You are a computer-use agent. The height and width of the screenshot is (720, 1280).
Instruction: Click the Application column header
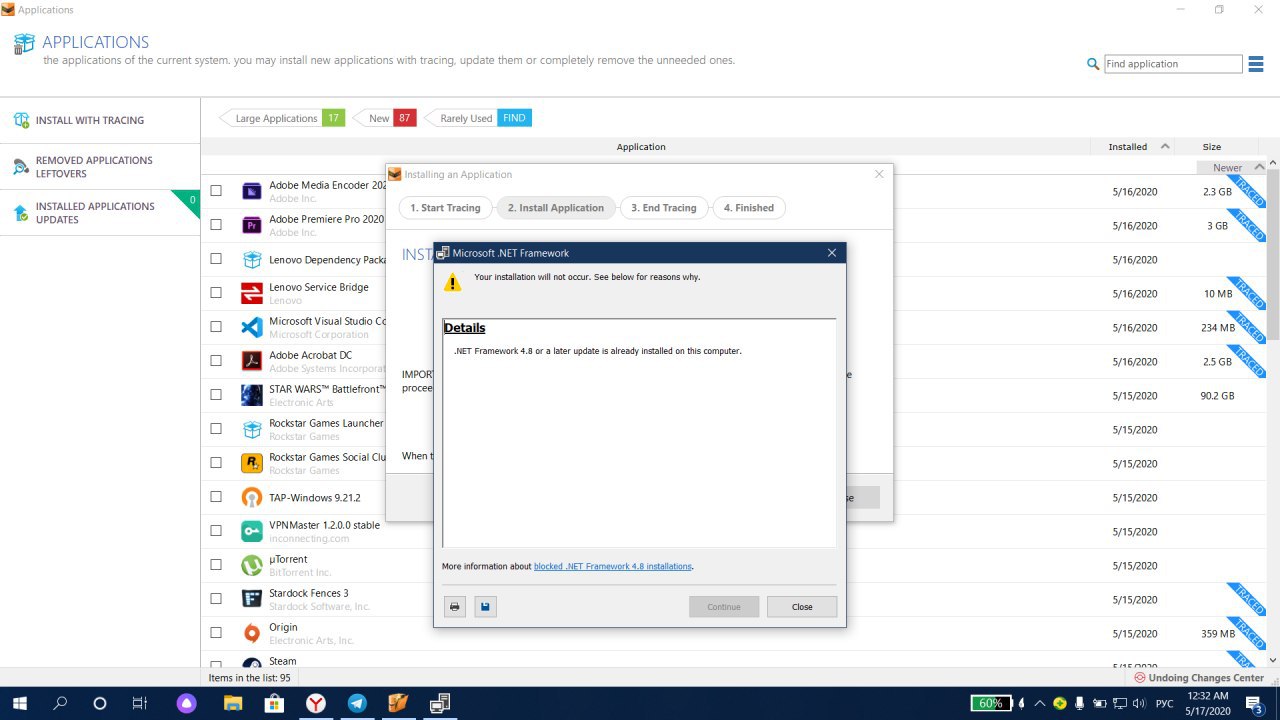pos(641,147)
